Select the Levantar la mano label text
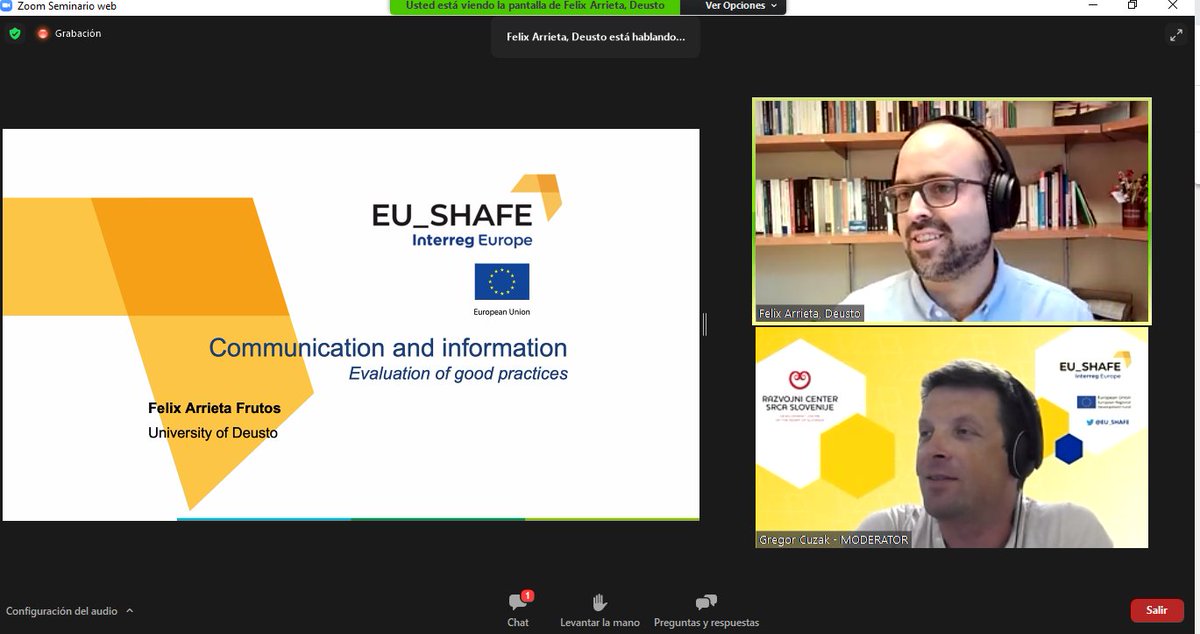 [599, 621]
